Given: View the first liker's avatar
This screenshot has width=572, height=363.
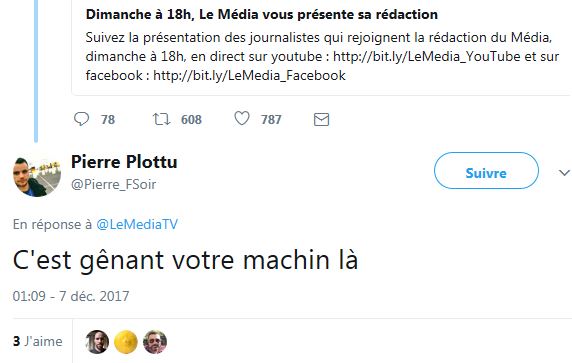Looking at the screenshot, I should coord(97,342).
